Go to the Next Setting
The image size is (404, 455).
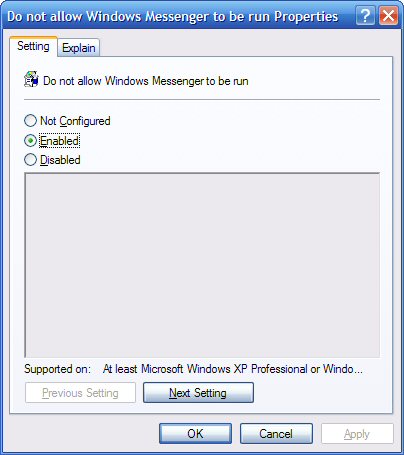pyautogui.click(x=198, y=393)
